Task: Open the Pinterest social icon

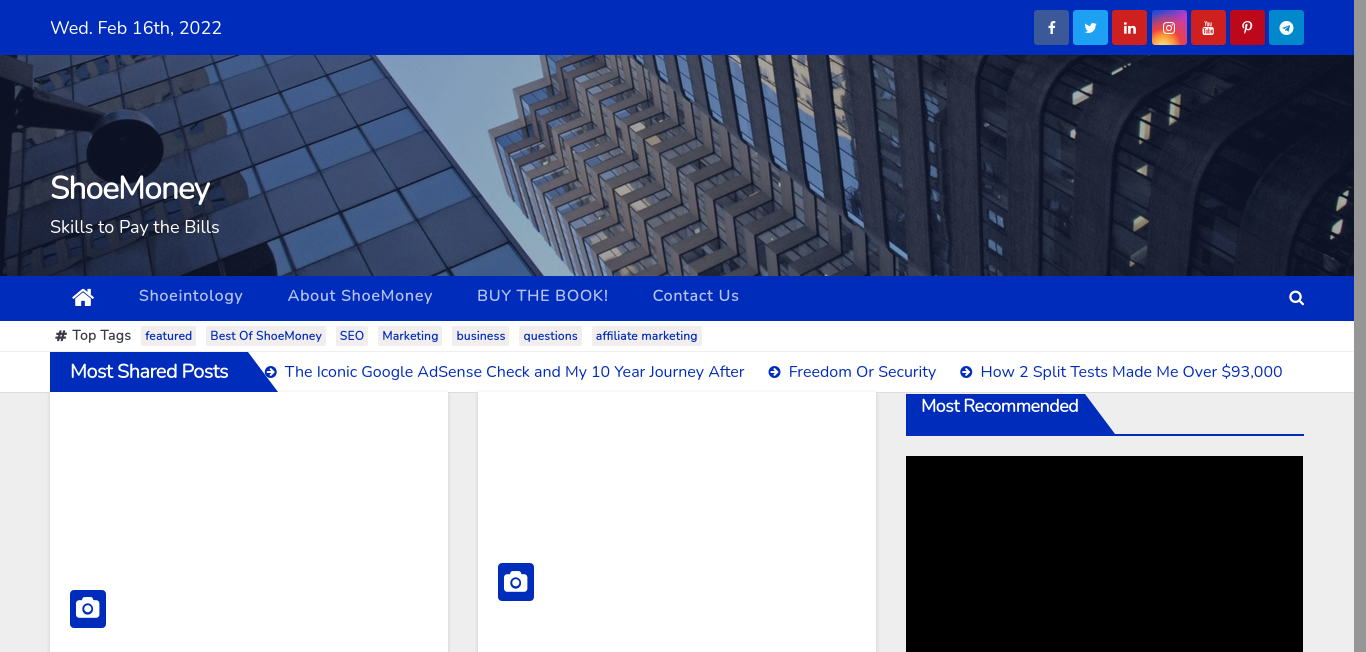Action: pyautogui.click(x=1247, y=28)
